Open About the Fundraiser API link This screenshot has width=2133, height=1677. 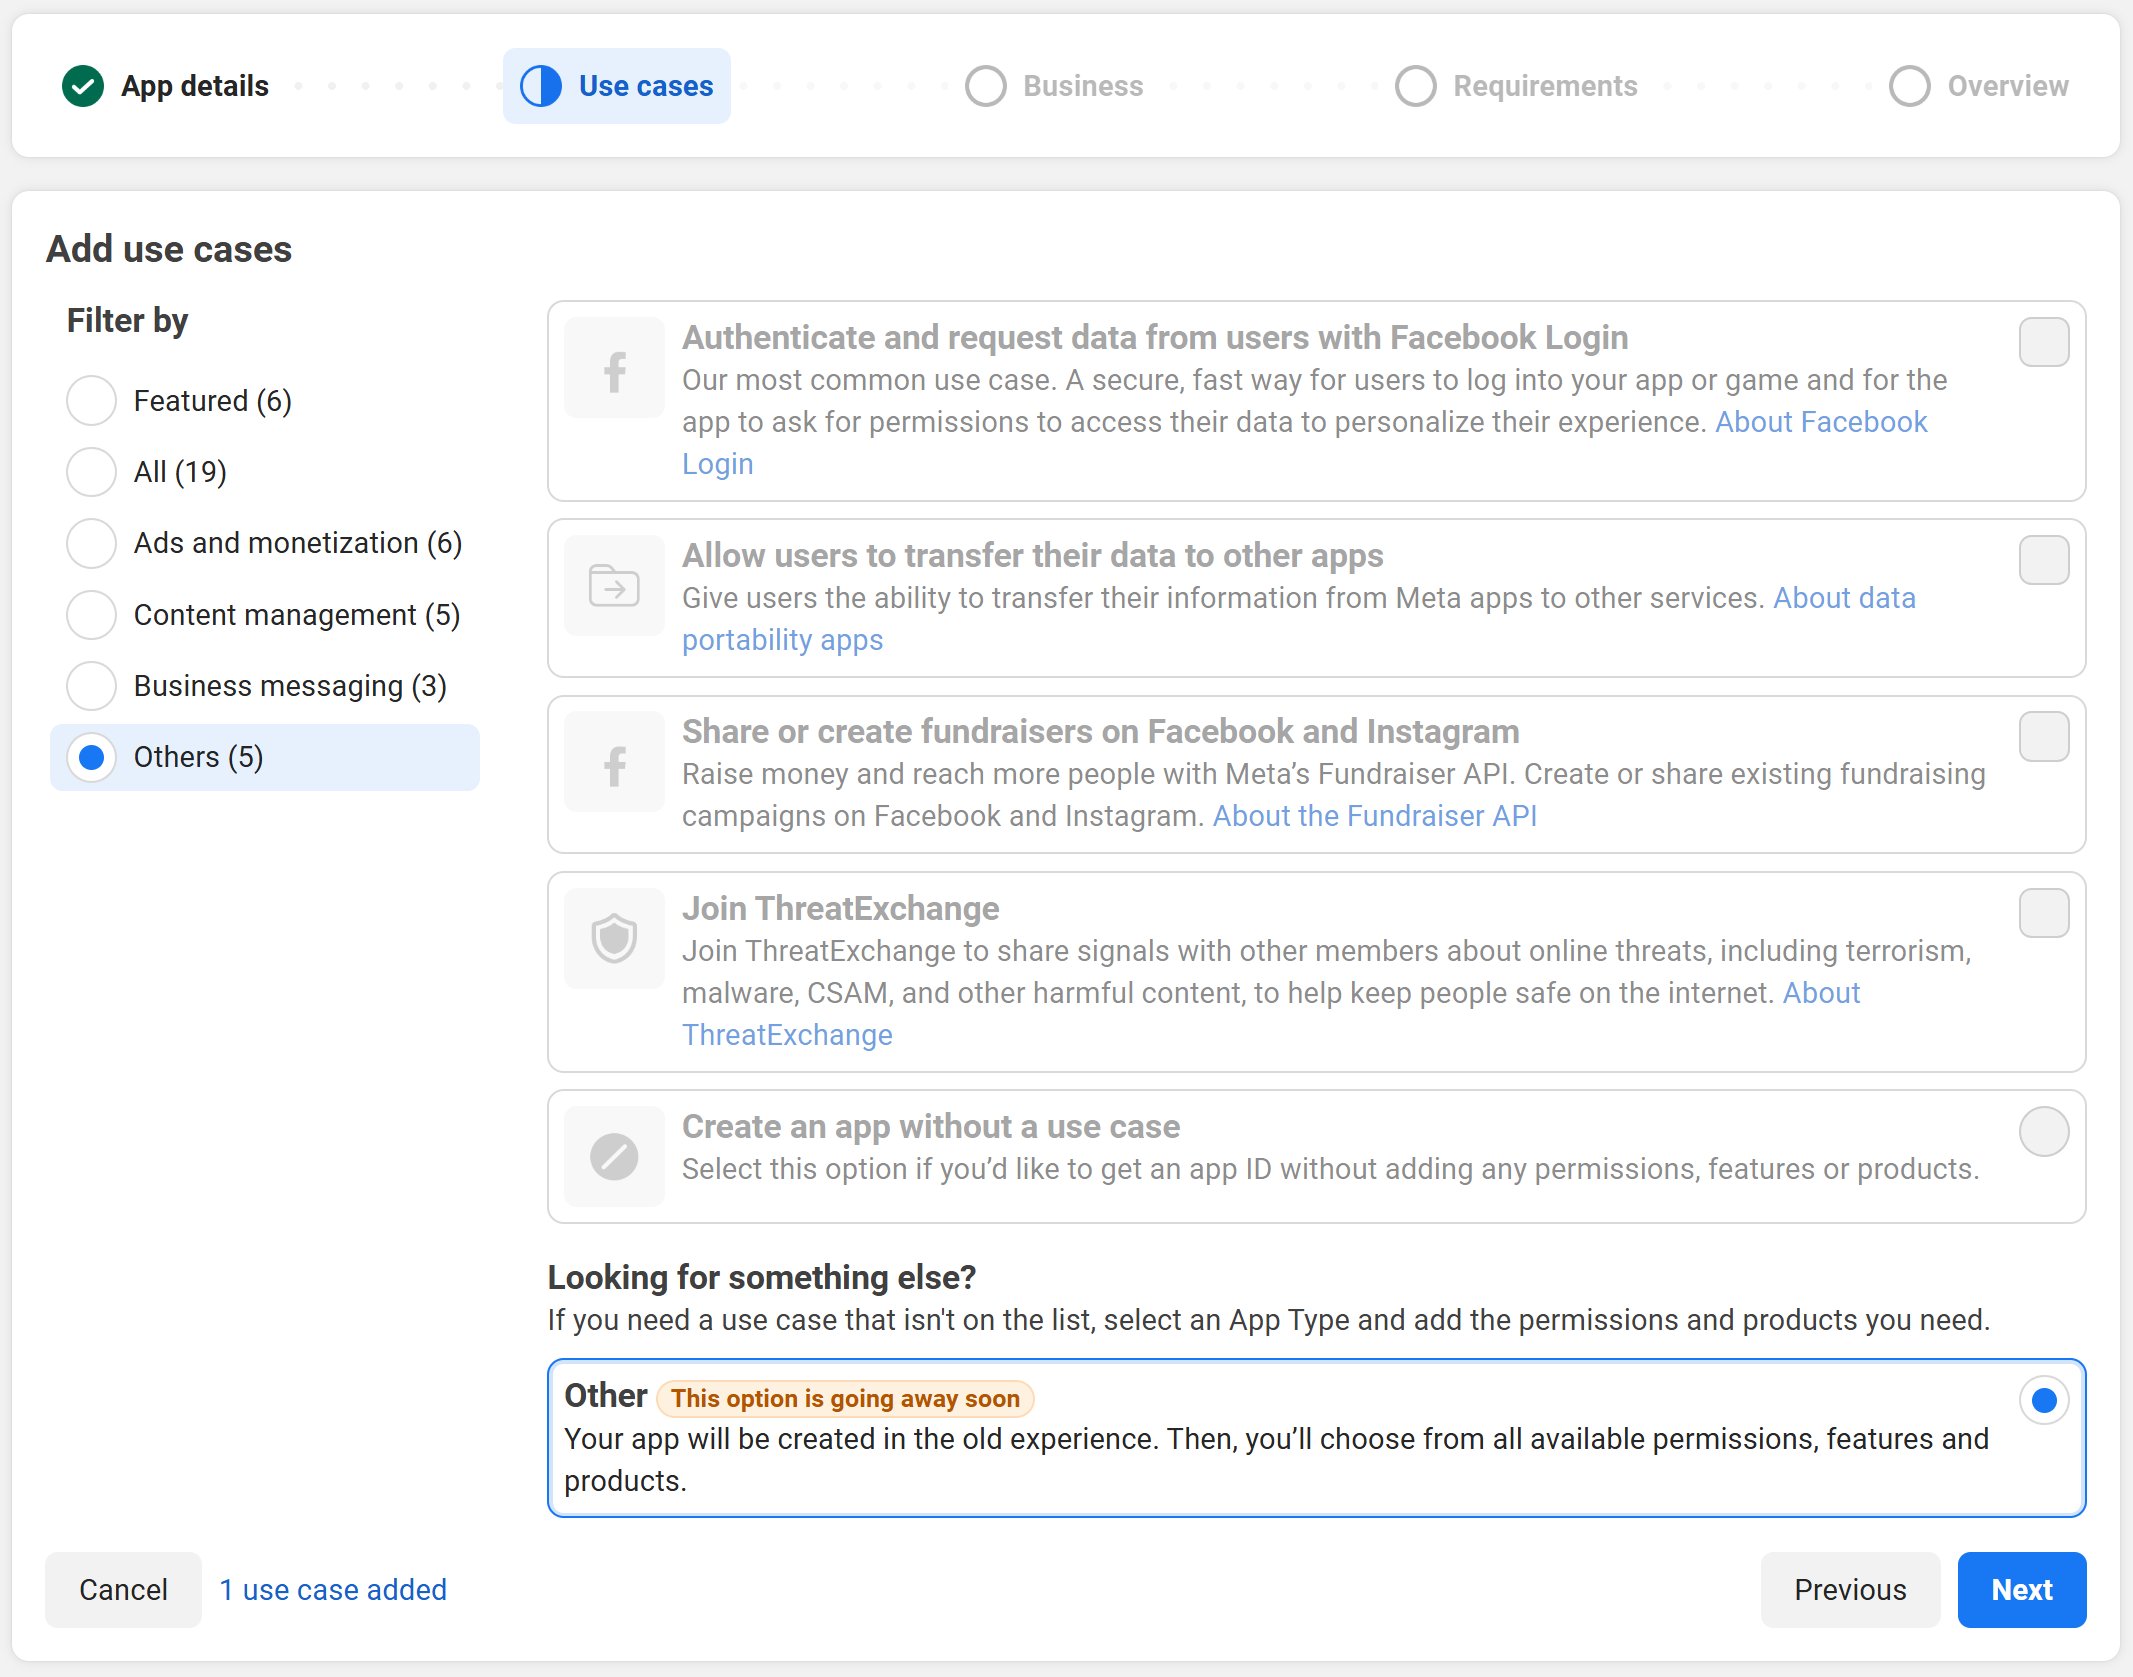pos(1375,816)
